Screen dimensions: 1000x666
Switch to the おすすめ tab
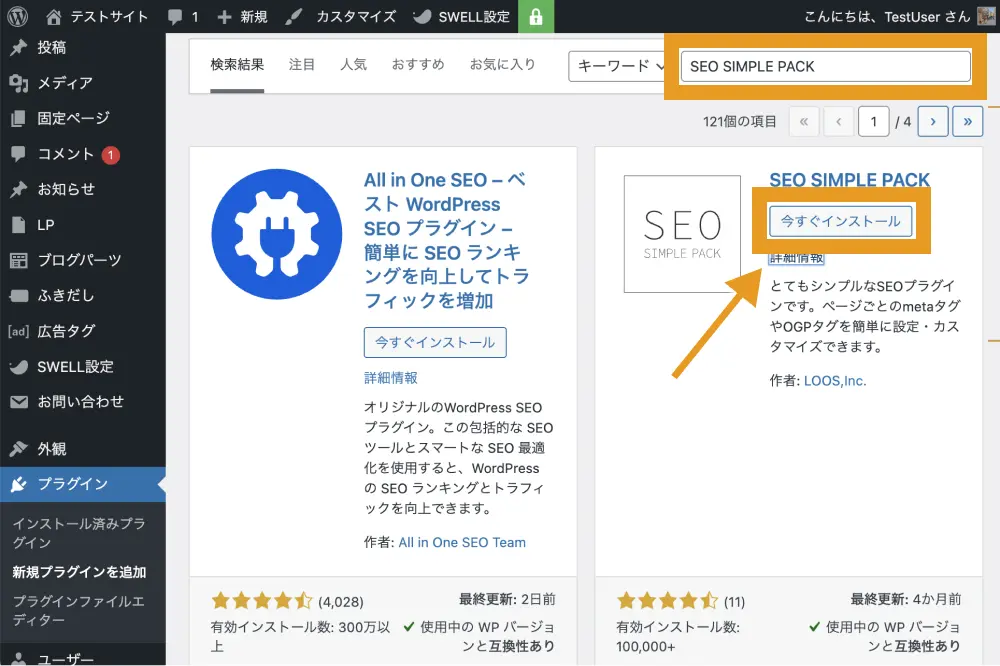[x=418, y=64]
